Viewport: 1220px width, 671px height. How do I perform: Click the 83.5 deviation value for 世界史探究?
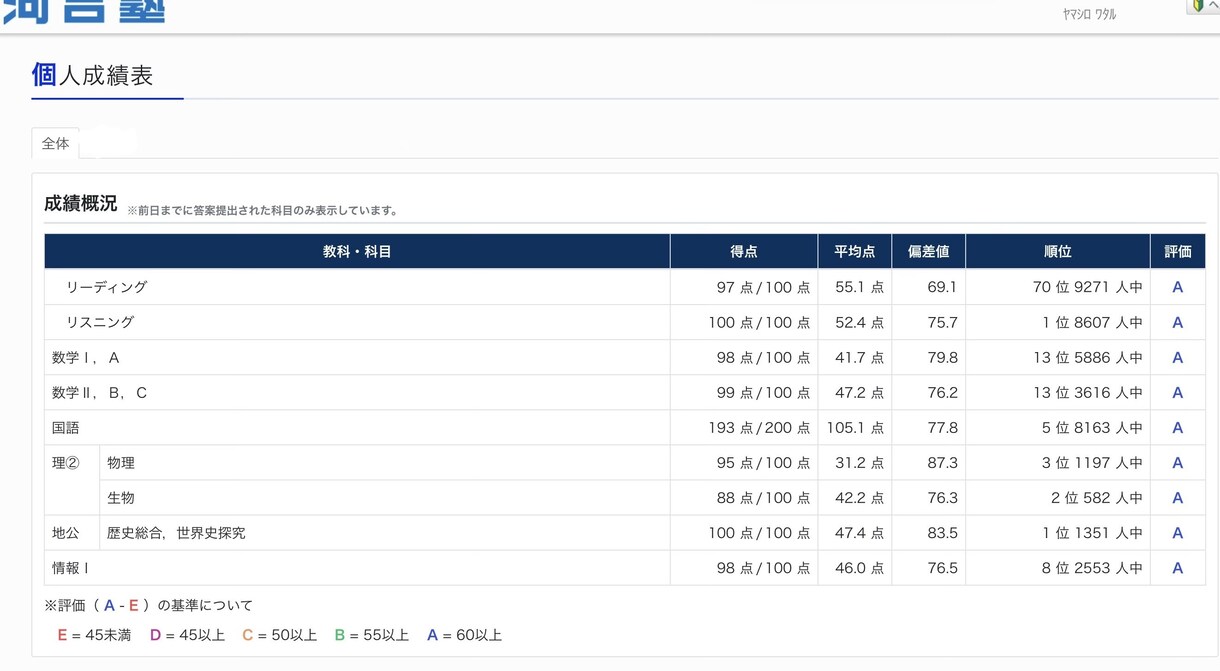pyautogui.click(x=942, y=533)
